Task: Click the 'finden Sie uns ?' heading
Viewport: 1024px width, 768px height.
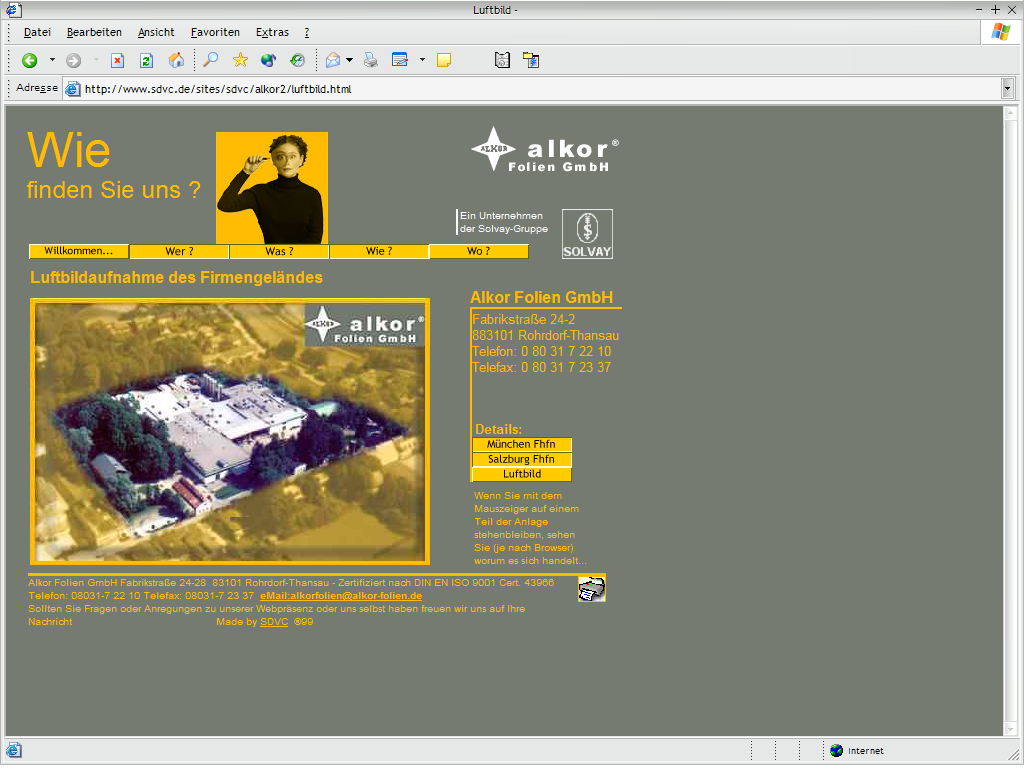Action: [x=114, y=190]
